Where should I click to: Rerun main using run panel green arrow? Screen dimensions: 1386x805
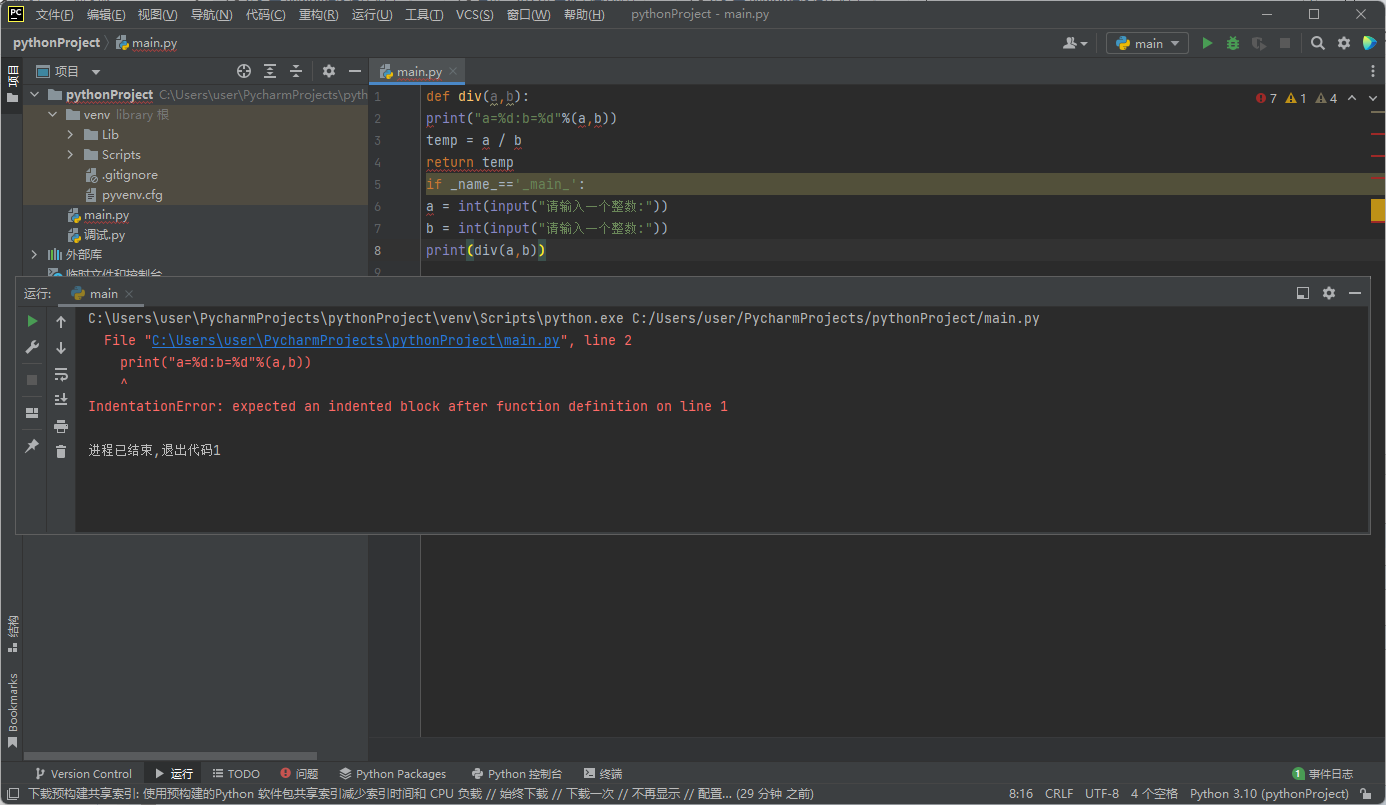[32, 321]
